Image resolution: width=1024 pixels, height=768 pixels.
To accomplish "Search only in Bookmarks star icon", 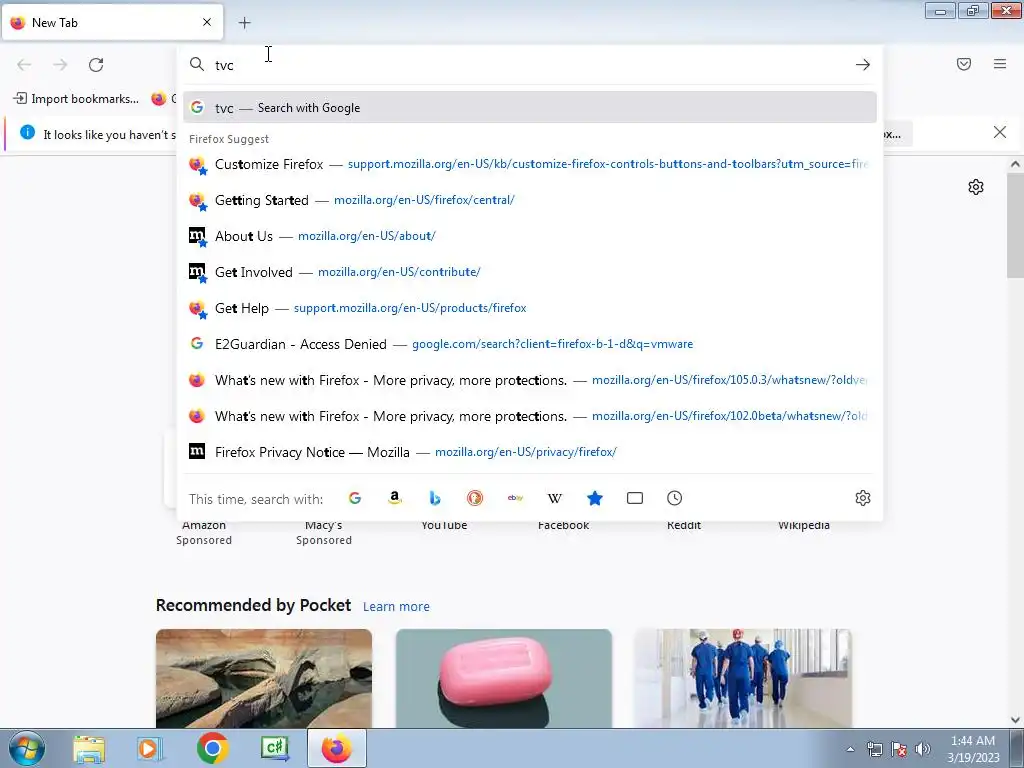I will (595, 498).
